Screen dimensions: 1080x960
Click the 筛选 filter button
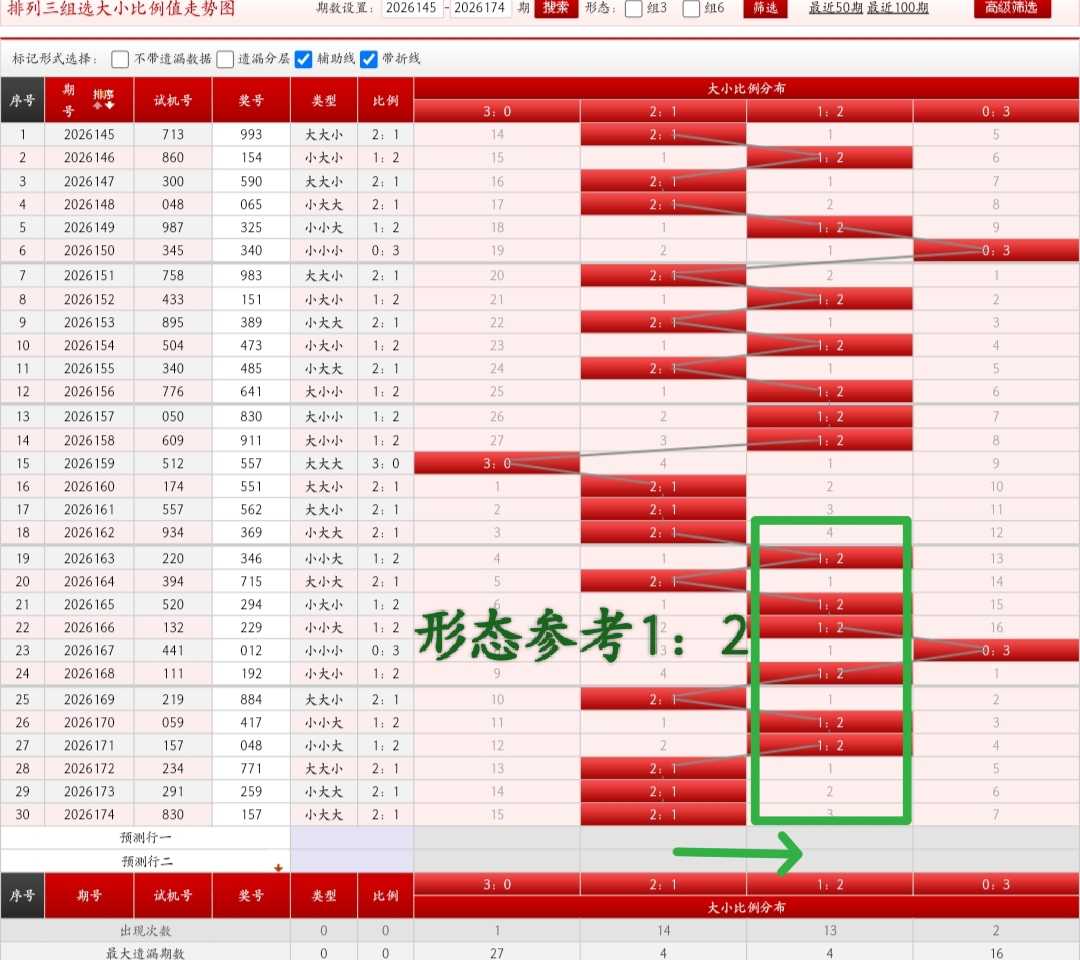click(765, 8)
